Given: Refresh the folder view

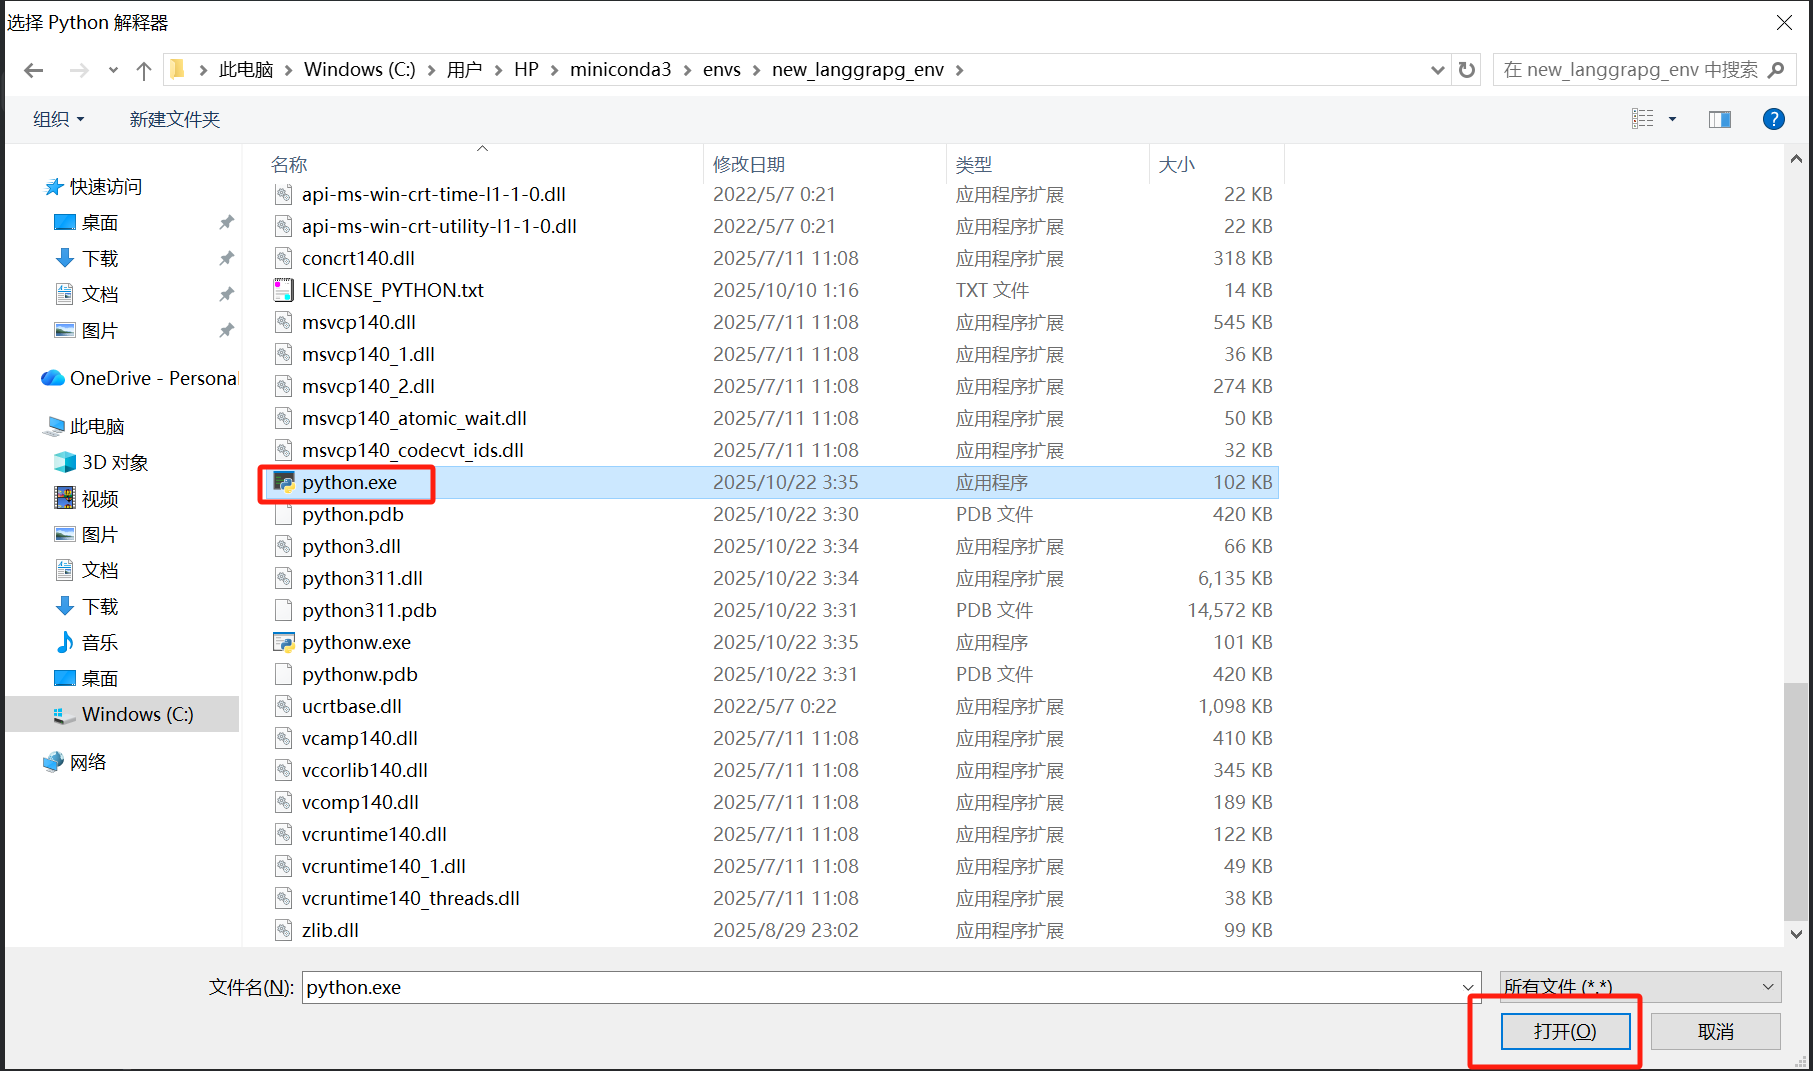Looking at the screenshot, I should tap(1467, 70).
